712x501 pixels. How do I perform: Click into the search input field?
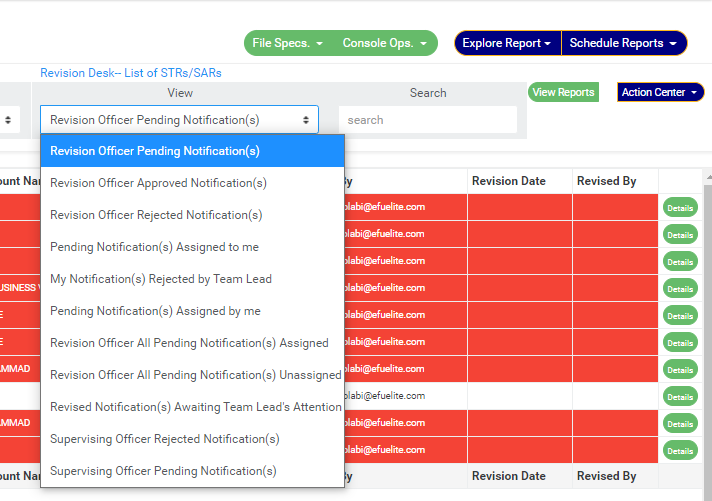[x=427, y=120]
